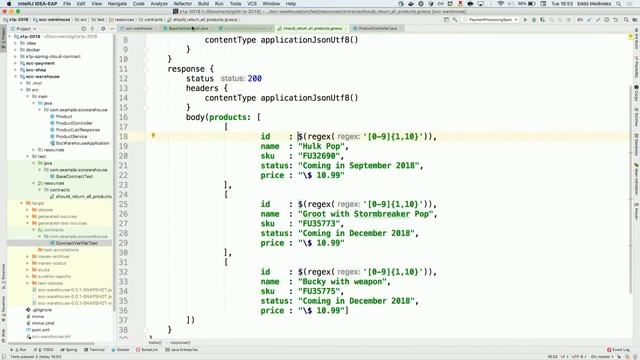
Task: Click the status value 200 on line 12
Action: [x=255, y=78]
